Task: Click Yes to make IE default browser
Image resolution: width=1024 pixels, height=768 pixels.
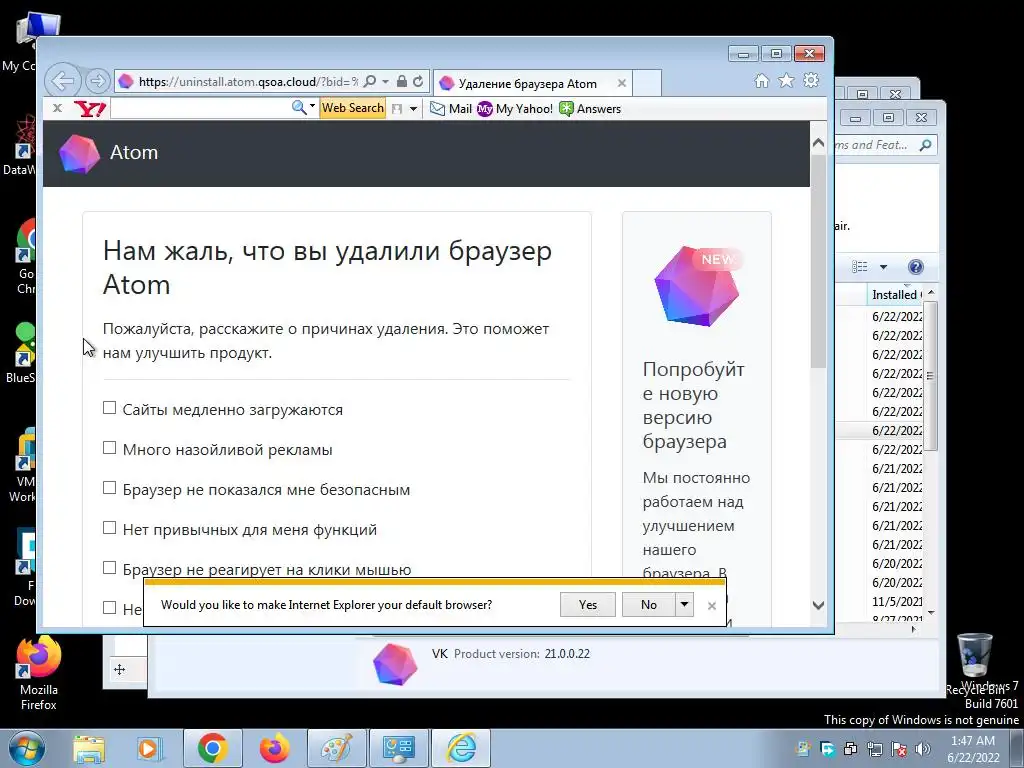Action: 588,605
